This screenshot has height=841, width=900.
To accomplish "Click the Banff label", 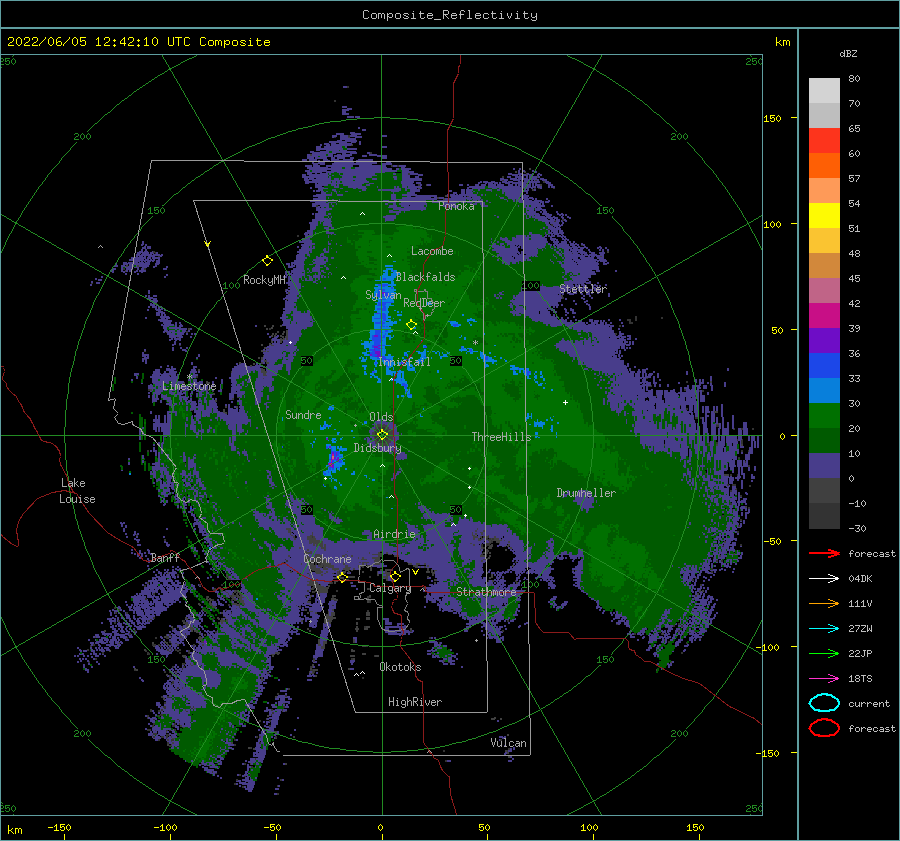I will coord(165,557).
